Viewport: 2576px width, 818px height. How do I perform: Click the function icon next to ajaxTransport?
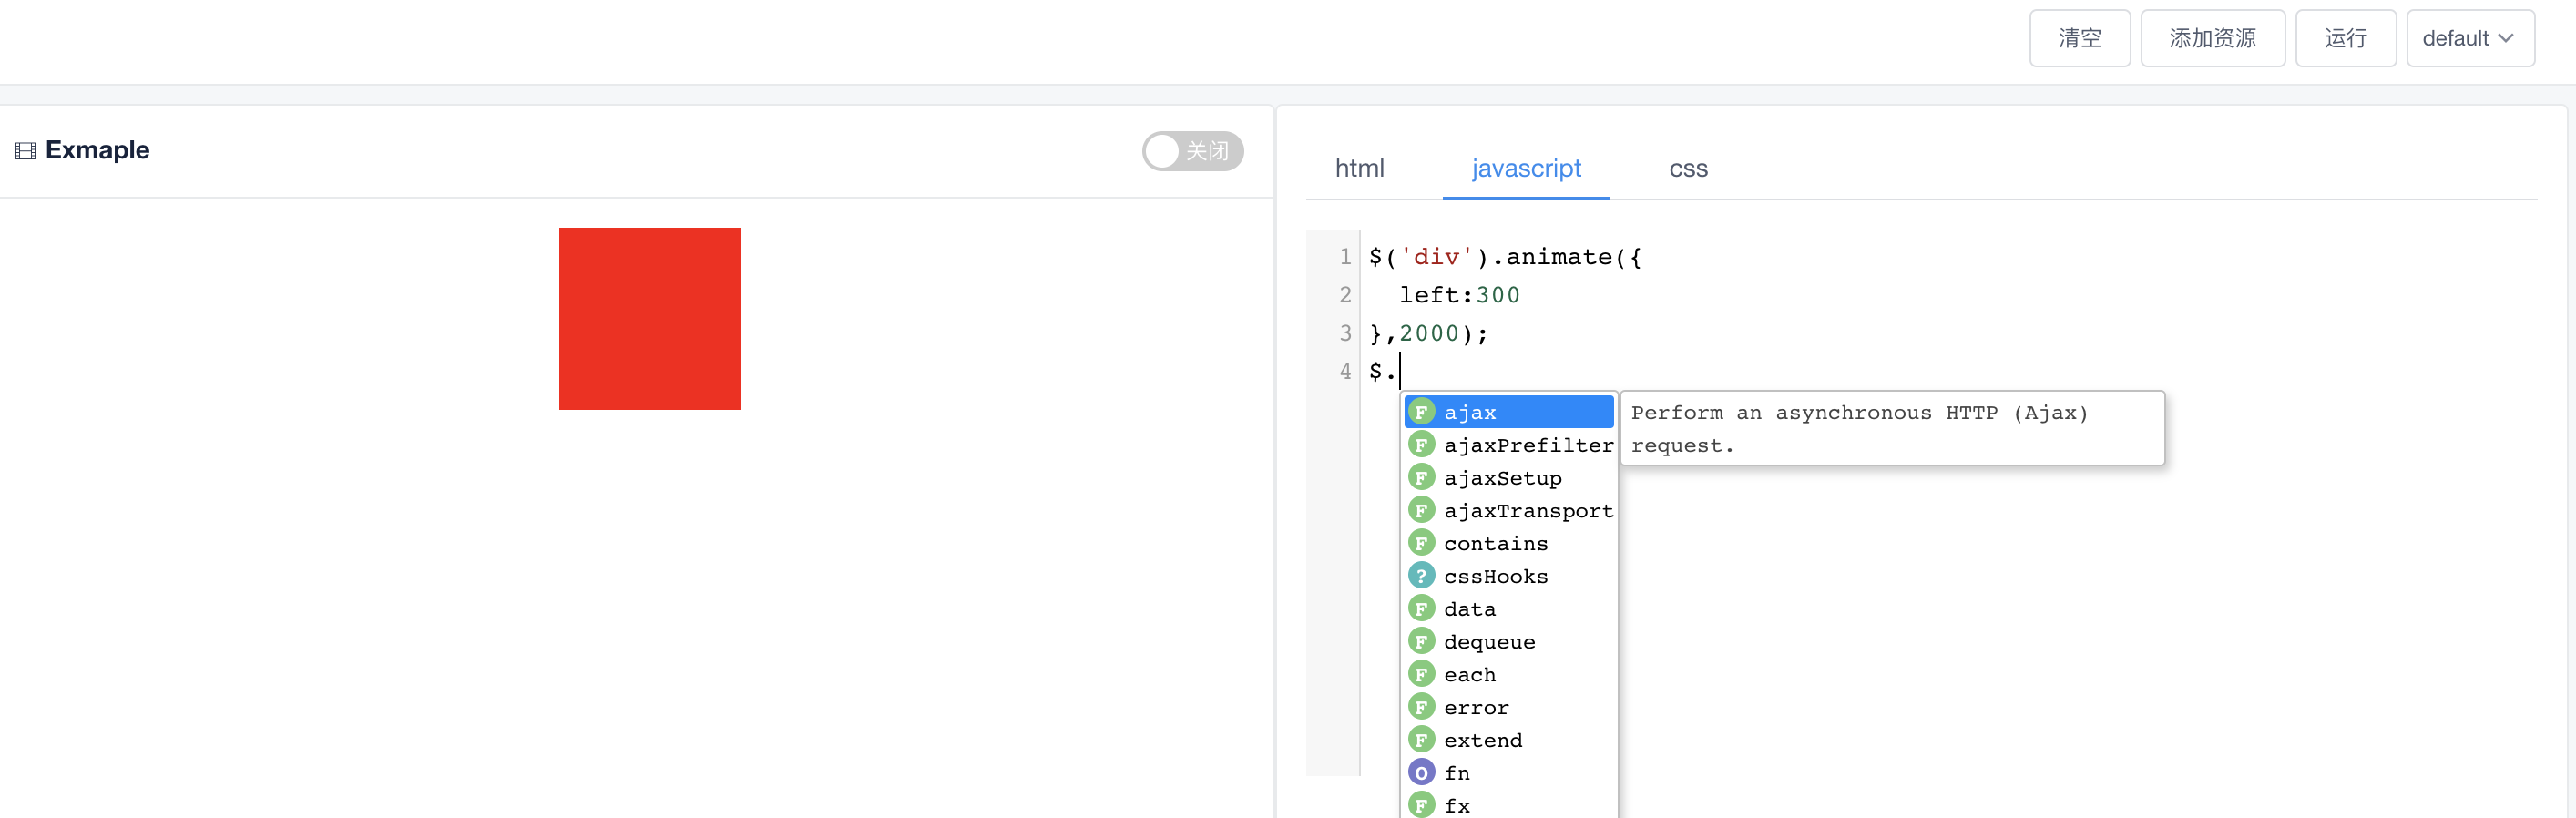point(1421,510)
